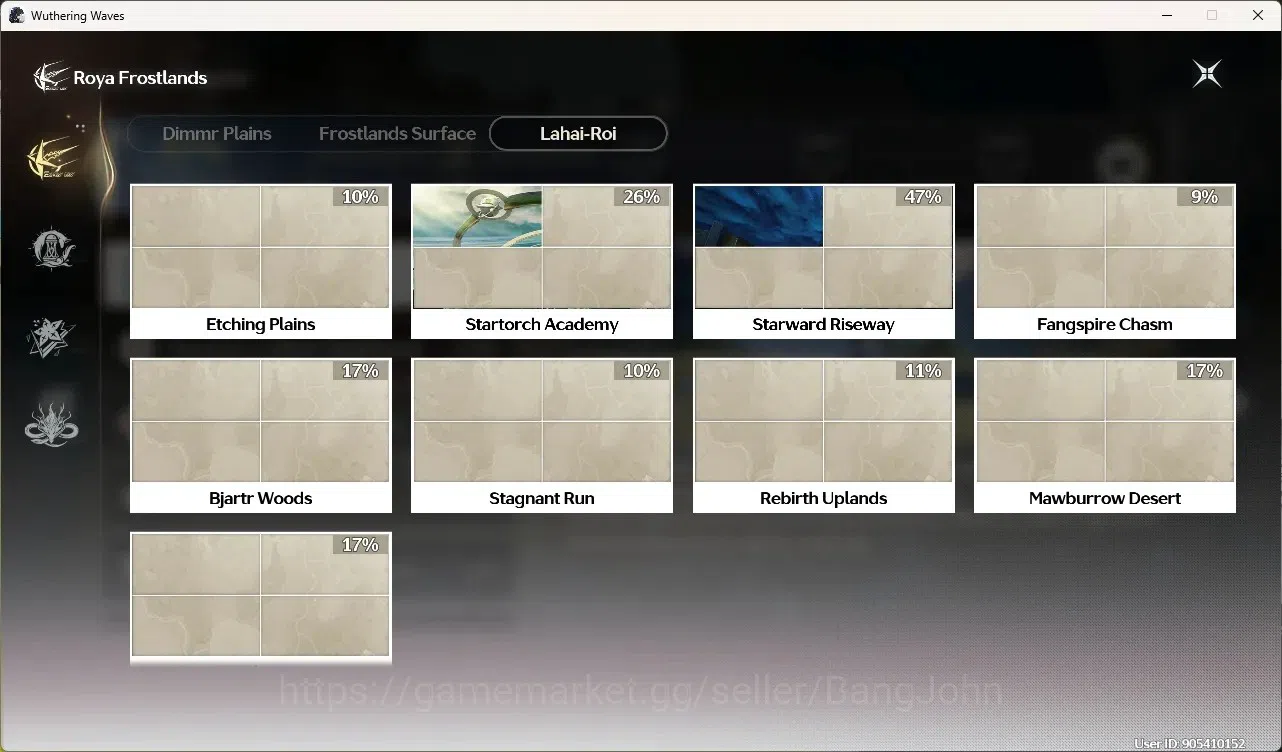Open the unlabeled bottom-row area card
This screenshot has height=752, width=1282.
coord(261,598)
